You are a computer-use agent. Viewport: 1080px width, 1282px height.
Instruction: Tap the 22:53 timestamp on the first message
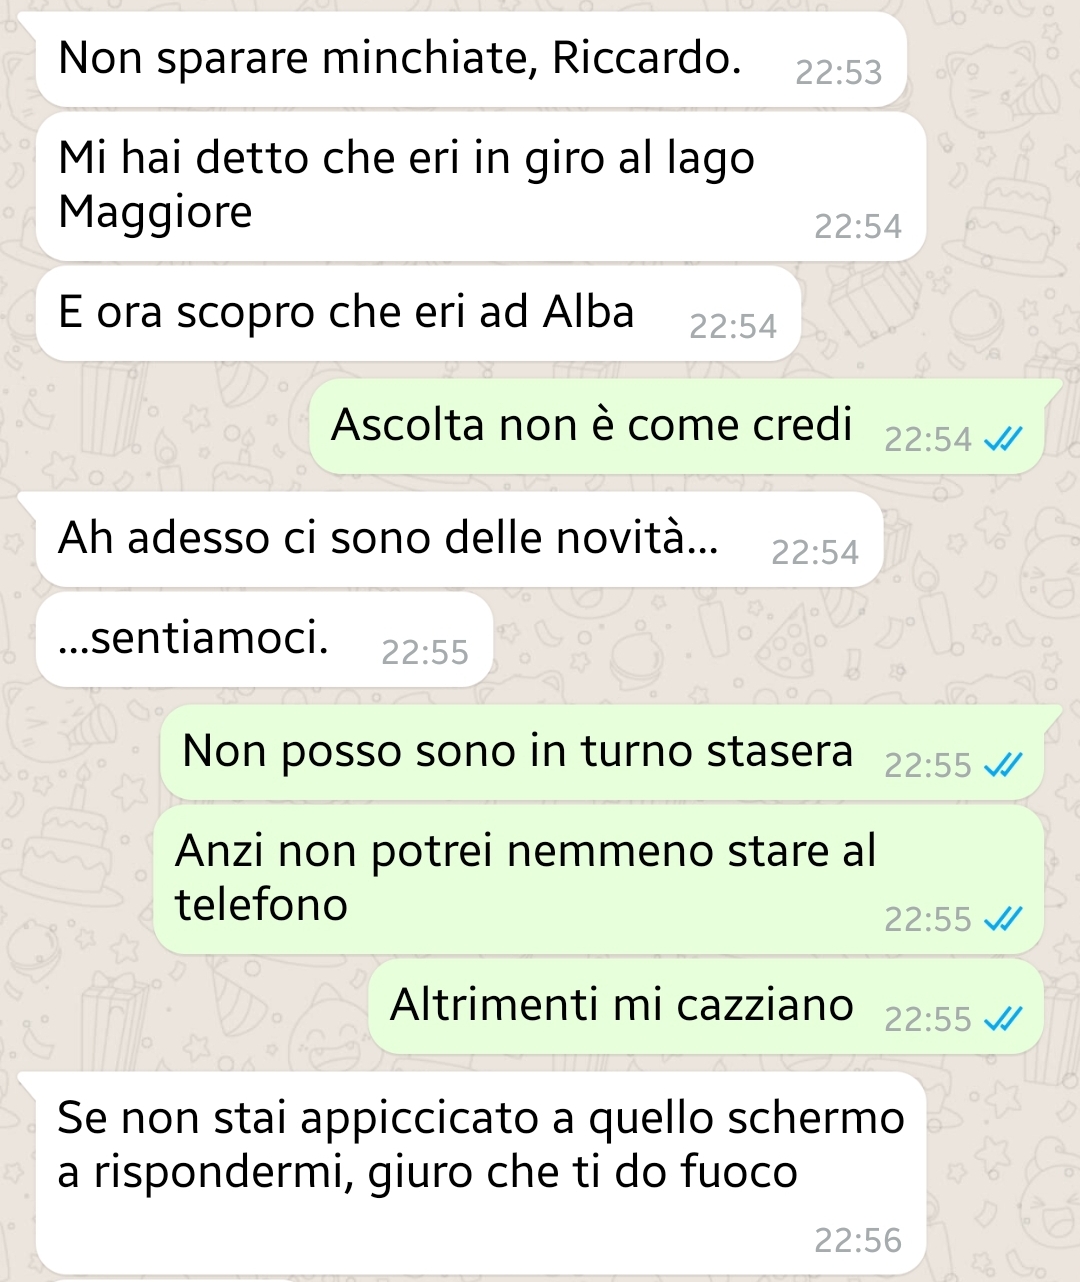[838, 72]
